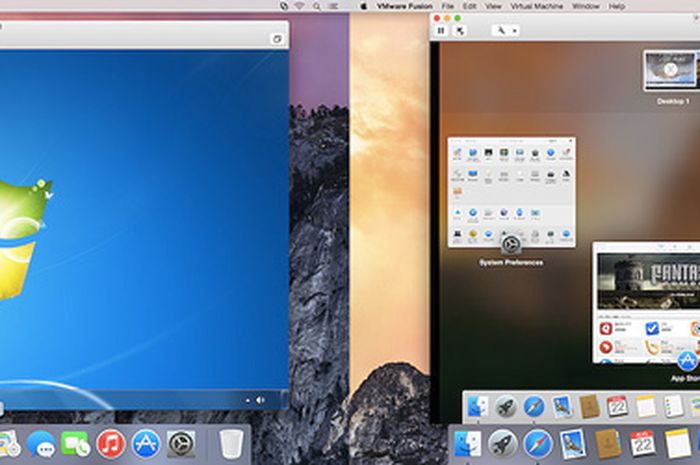Open Calendar in the guest VM dock
700x465 pixels.
click(x=618, y=407)
